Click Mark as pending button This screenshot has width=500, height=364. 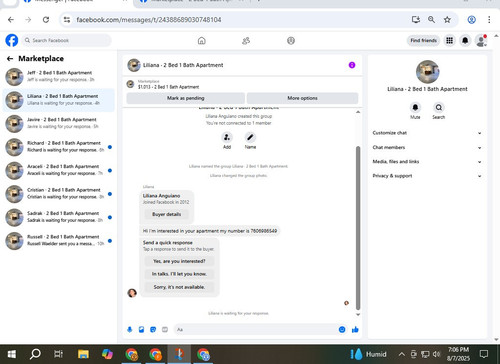pos(186,98)
